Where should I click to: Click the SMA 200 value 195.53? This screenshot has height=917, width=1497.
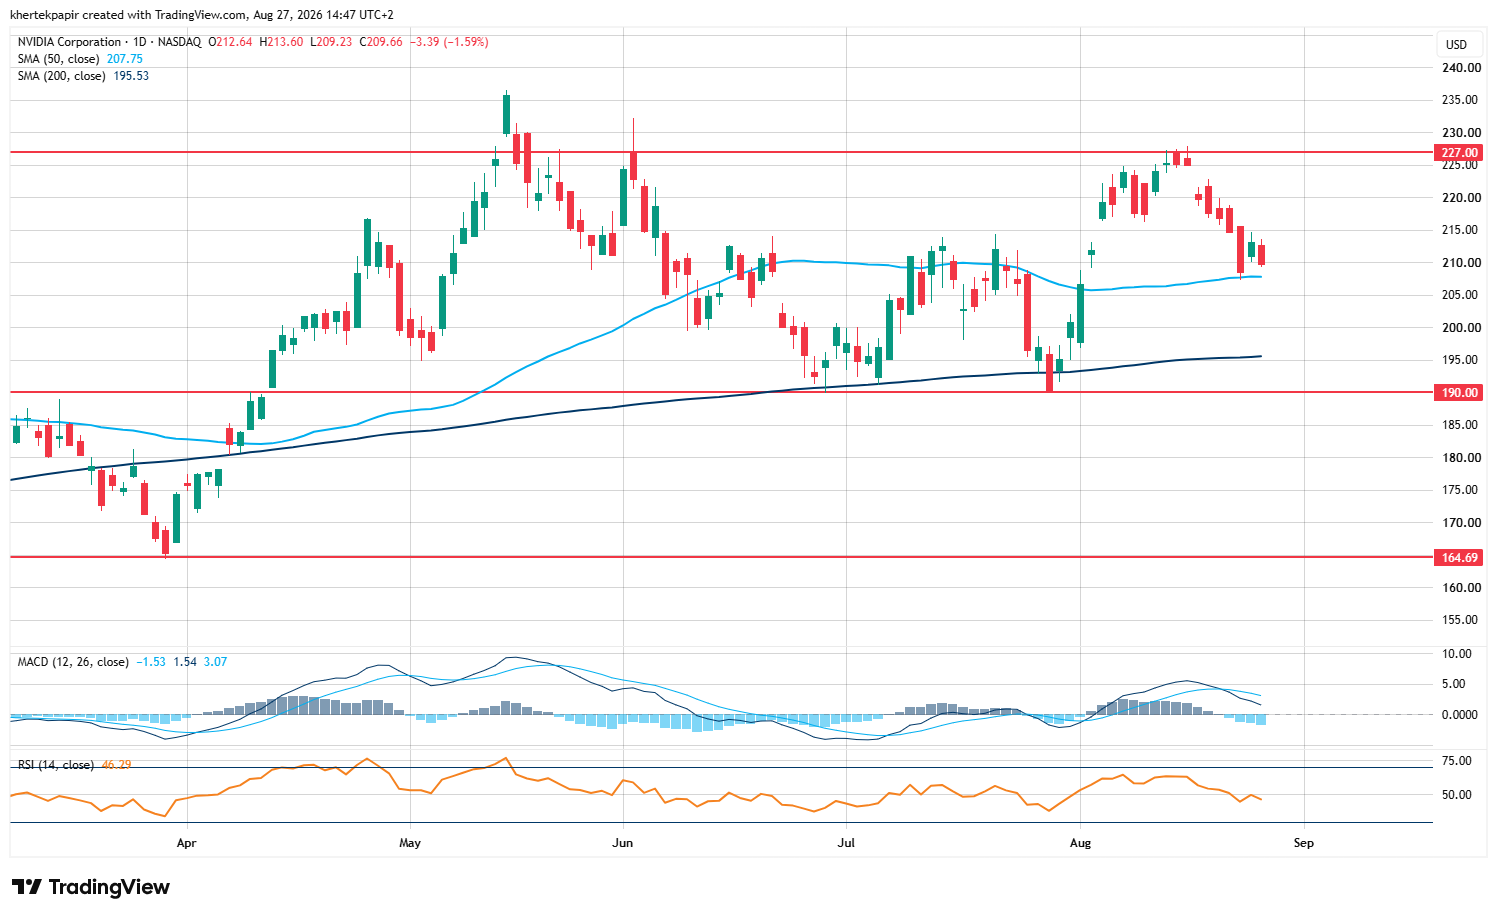point(131,76)
